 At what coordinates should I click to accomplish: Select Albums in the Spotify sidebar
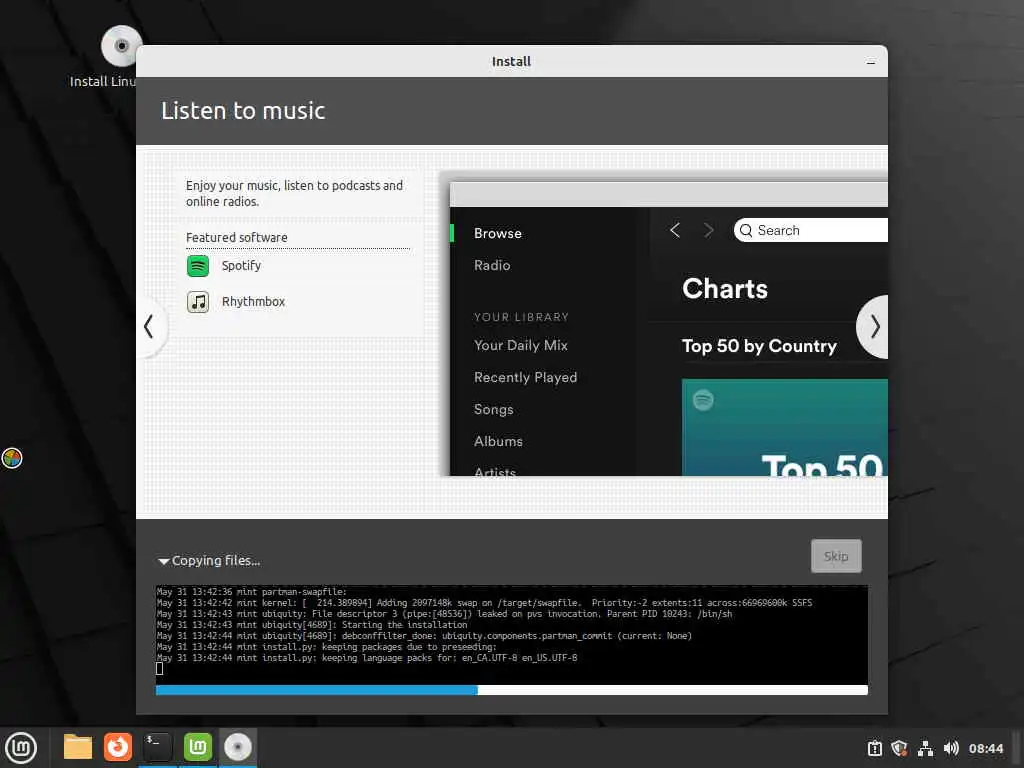498,441
